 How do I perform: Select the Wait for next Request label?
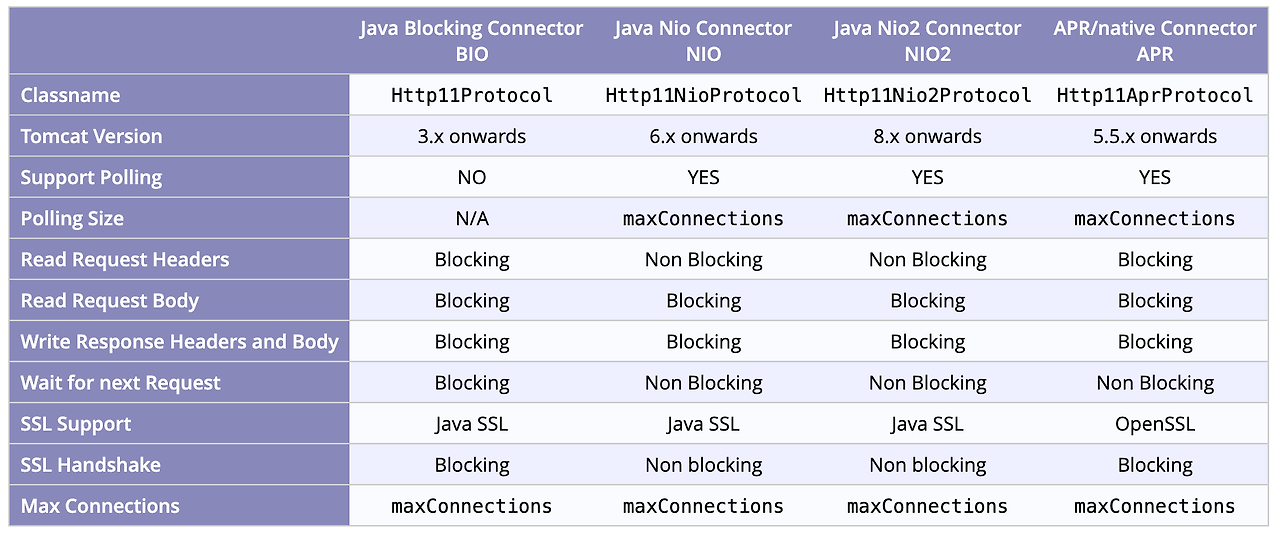pyautogui.click(x=120, y=382)
